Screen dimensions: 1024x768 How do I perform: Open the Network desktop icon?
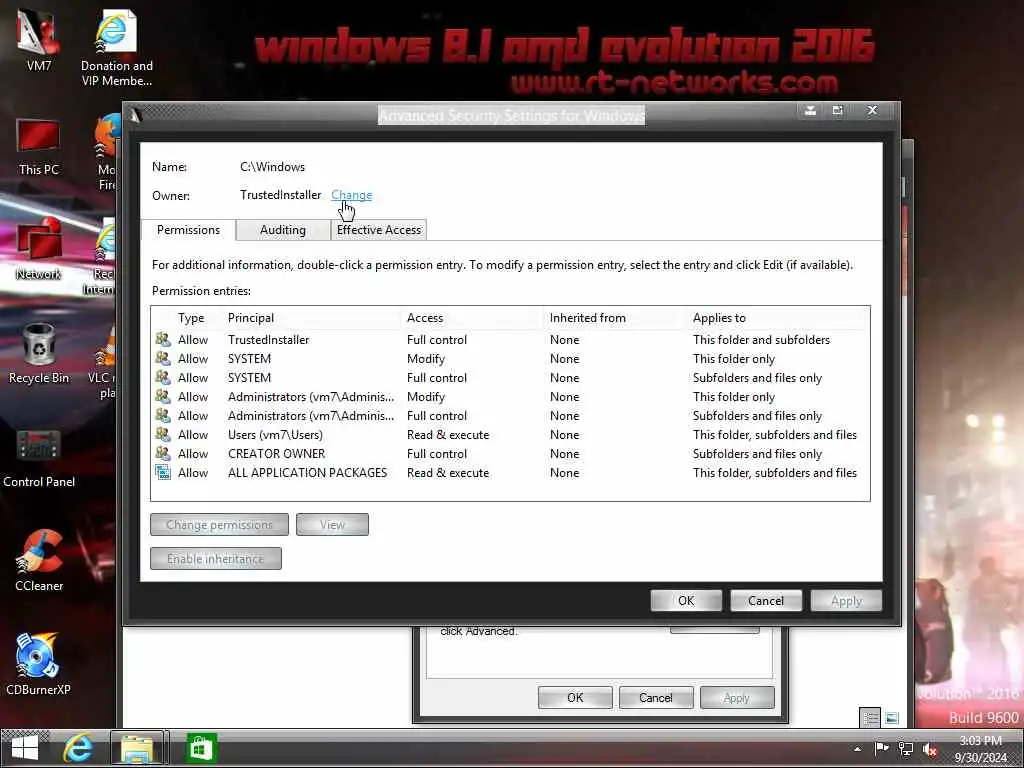pos(39,249)
